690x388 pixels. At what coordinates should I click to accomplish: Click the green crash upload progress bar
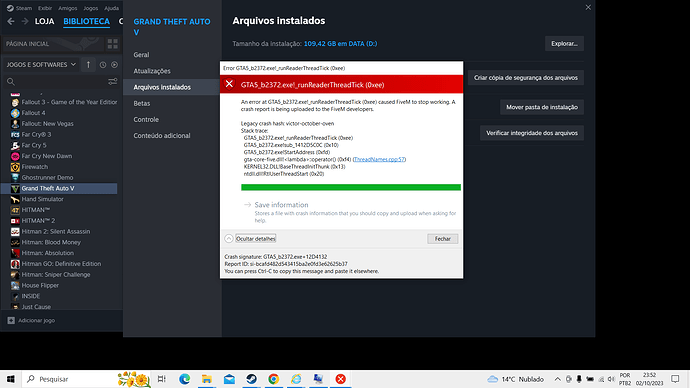351,187
